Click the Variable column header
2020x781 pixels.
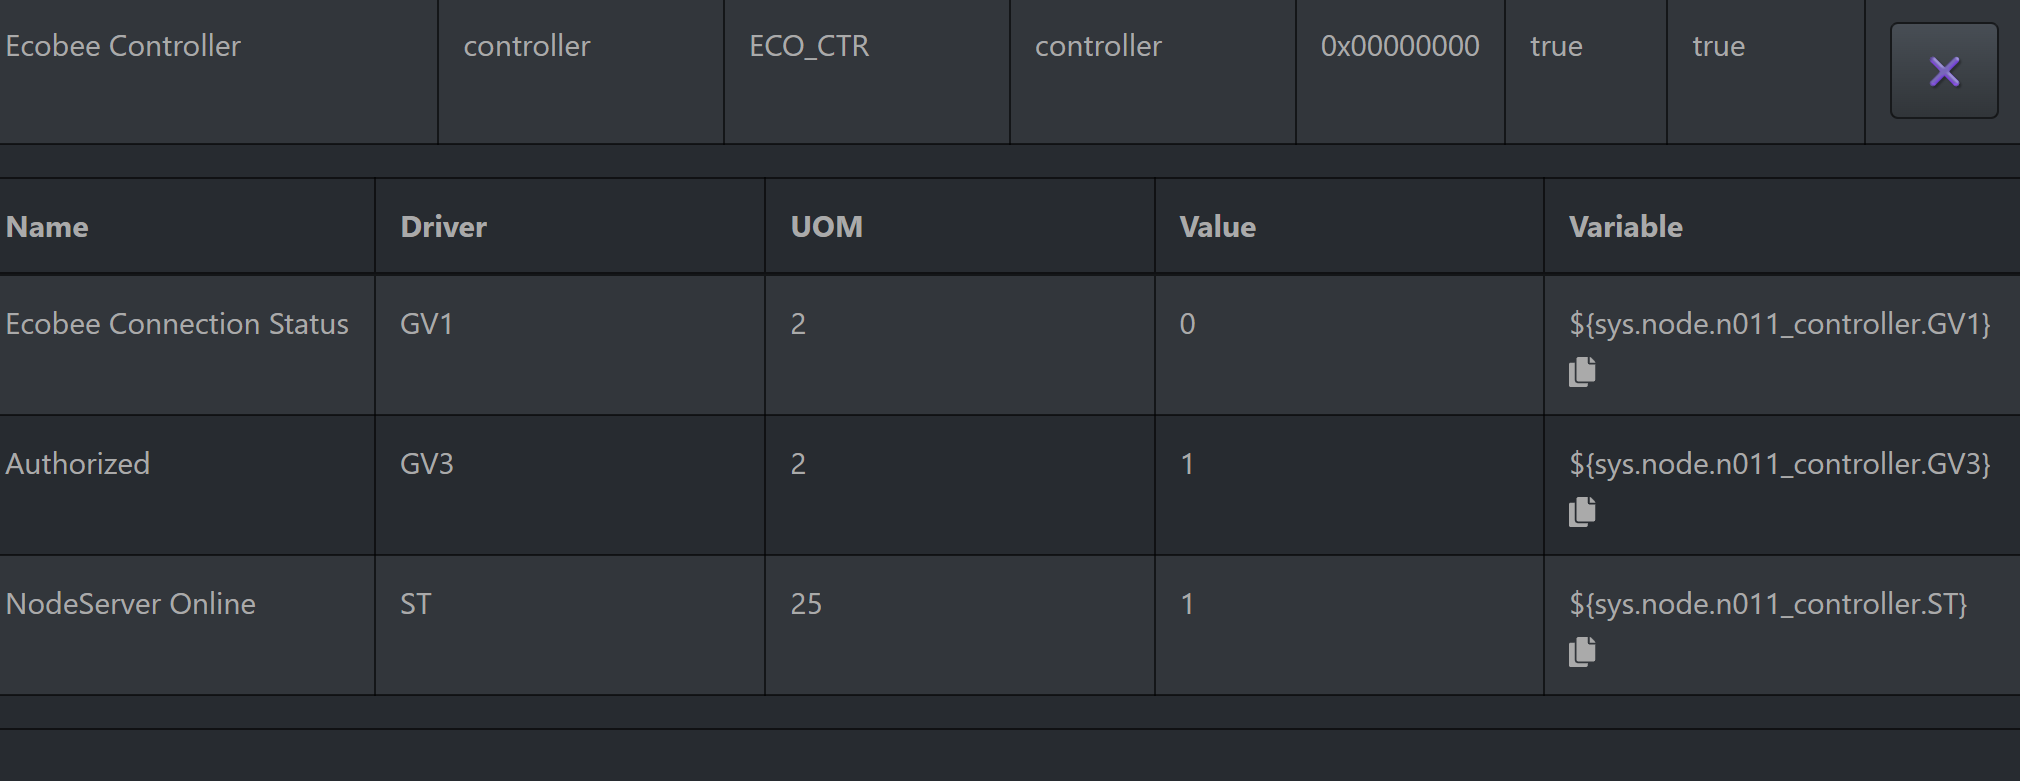(x=1626, y=226)
